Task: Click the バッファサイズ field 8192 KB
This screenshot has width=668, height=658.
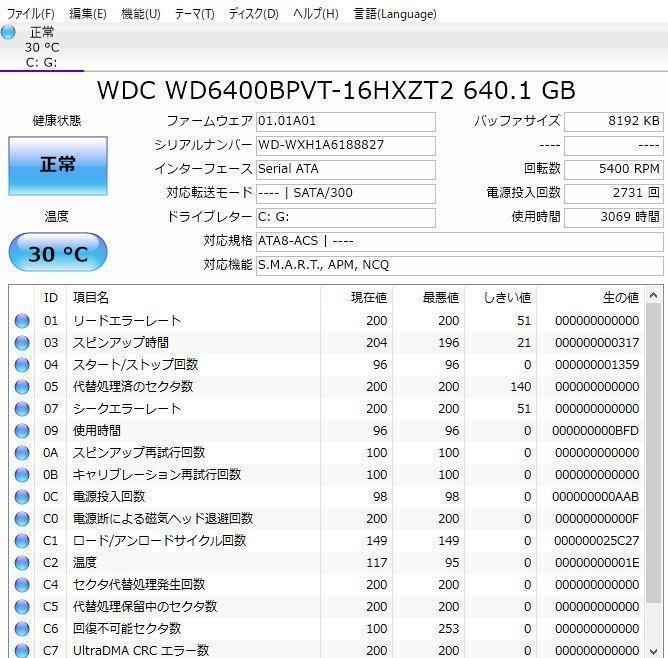Action: [x=613, y=122]
